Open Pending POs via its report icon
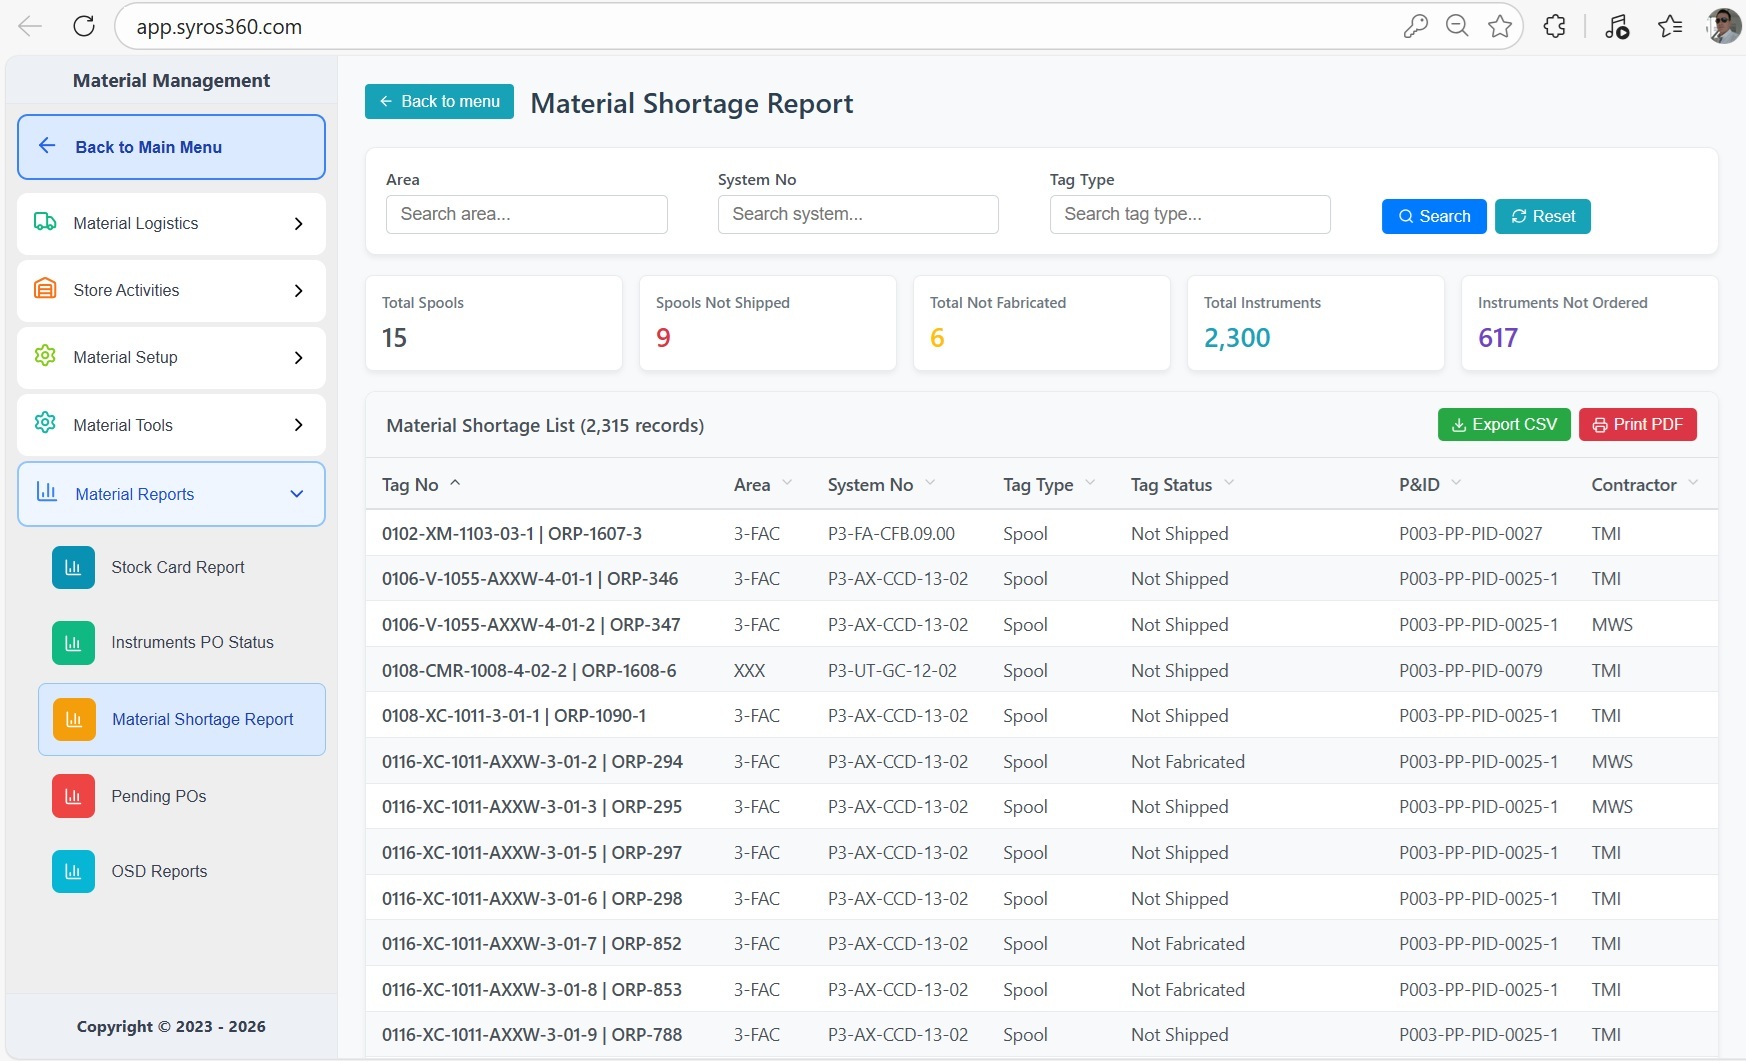Screen dimensions: 1746x1062 click(73, 796)
